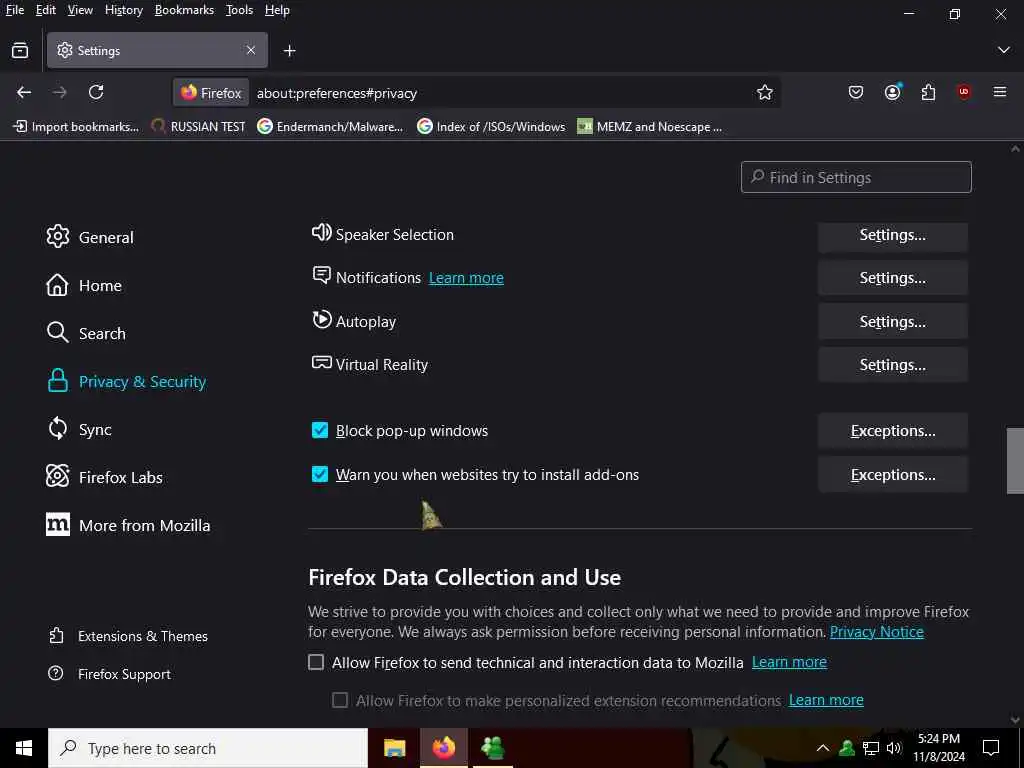Open the notification center icon
This screenshot has width=1024, height=768.
coord(991,748)
